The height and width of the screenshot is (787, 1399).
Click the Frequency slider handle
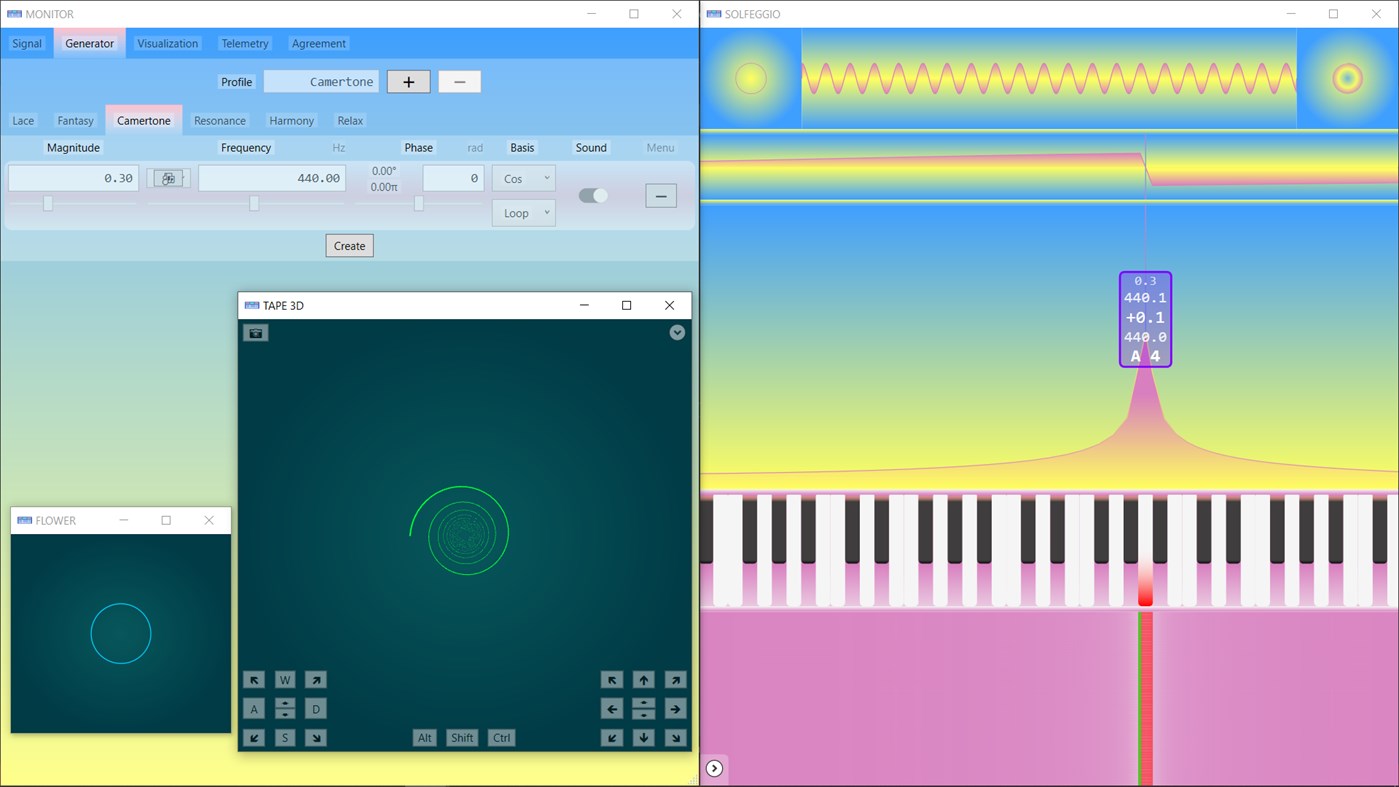coord(254,204)
